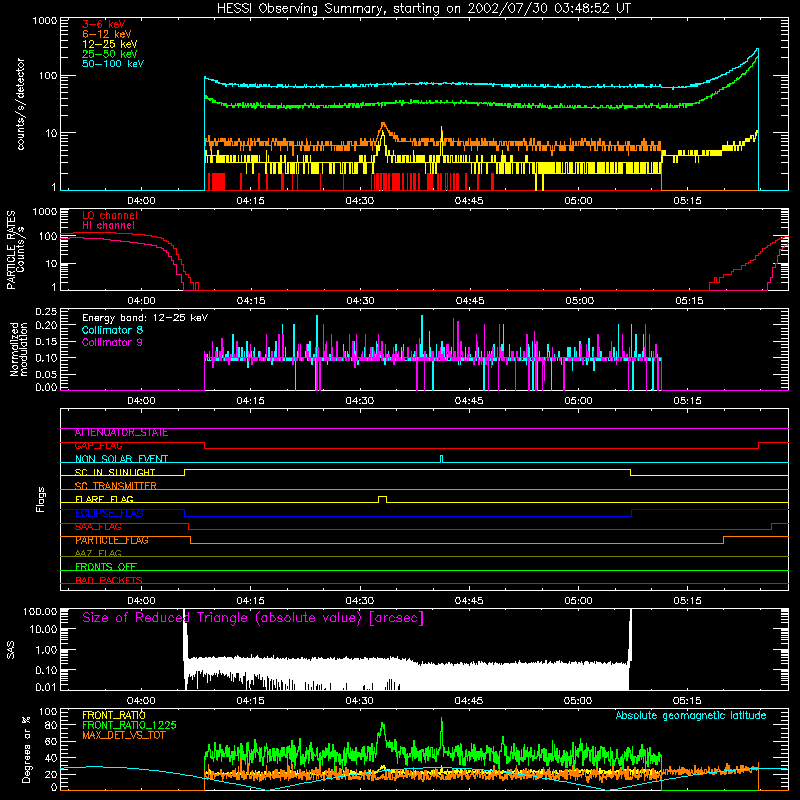Select the ATTENUATOR_STATE flag label

[121, 433]
